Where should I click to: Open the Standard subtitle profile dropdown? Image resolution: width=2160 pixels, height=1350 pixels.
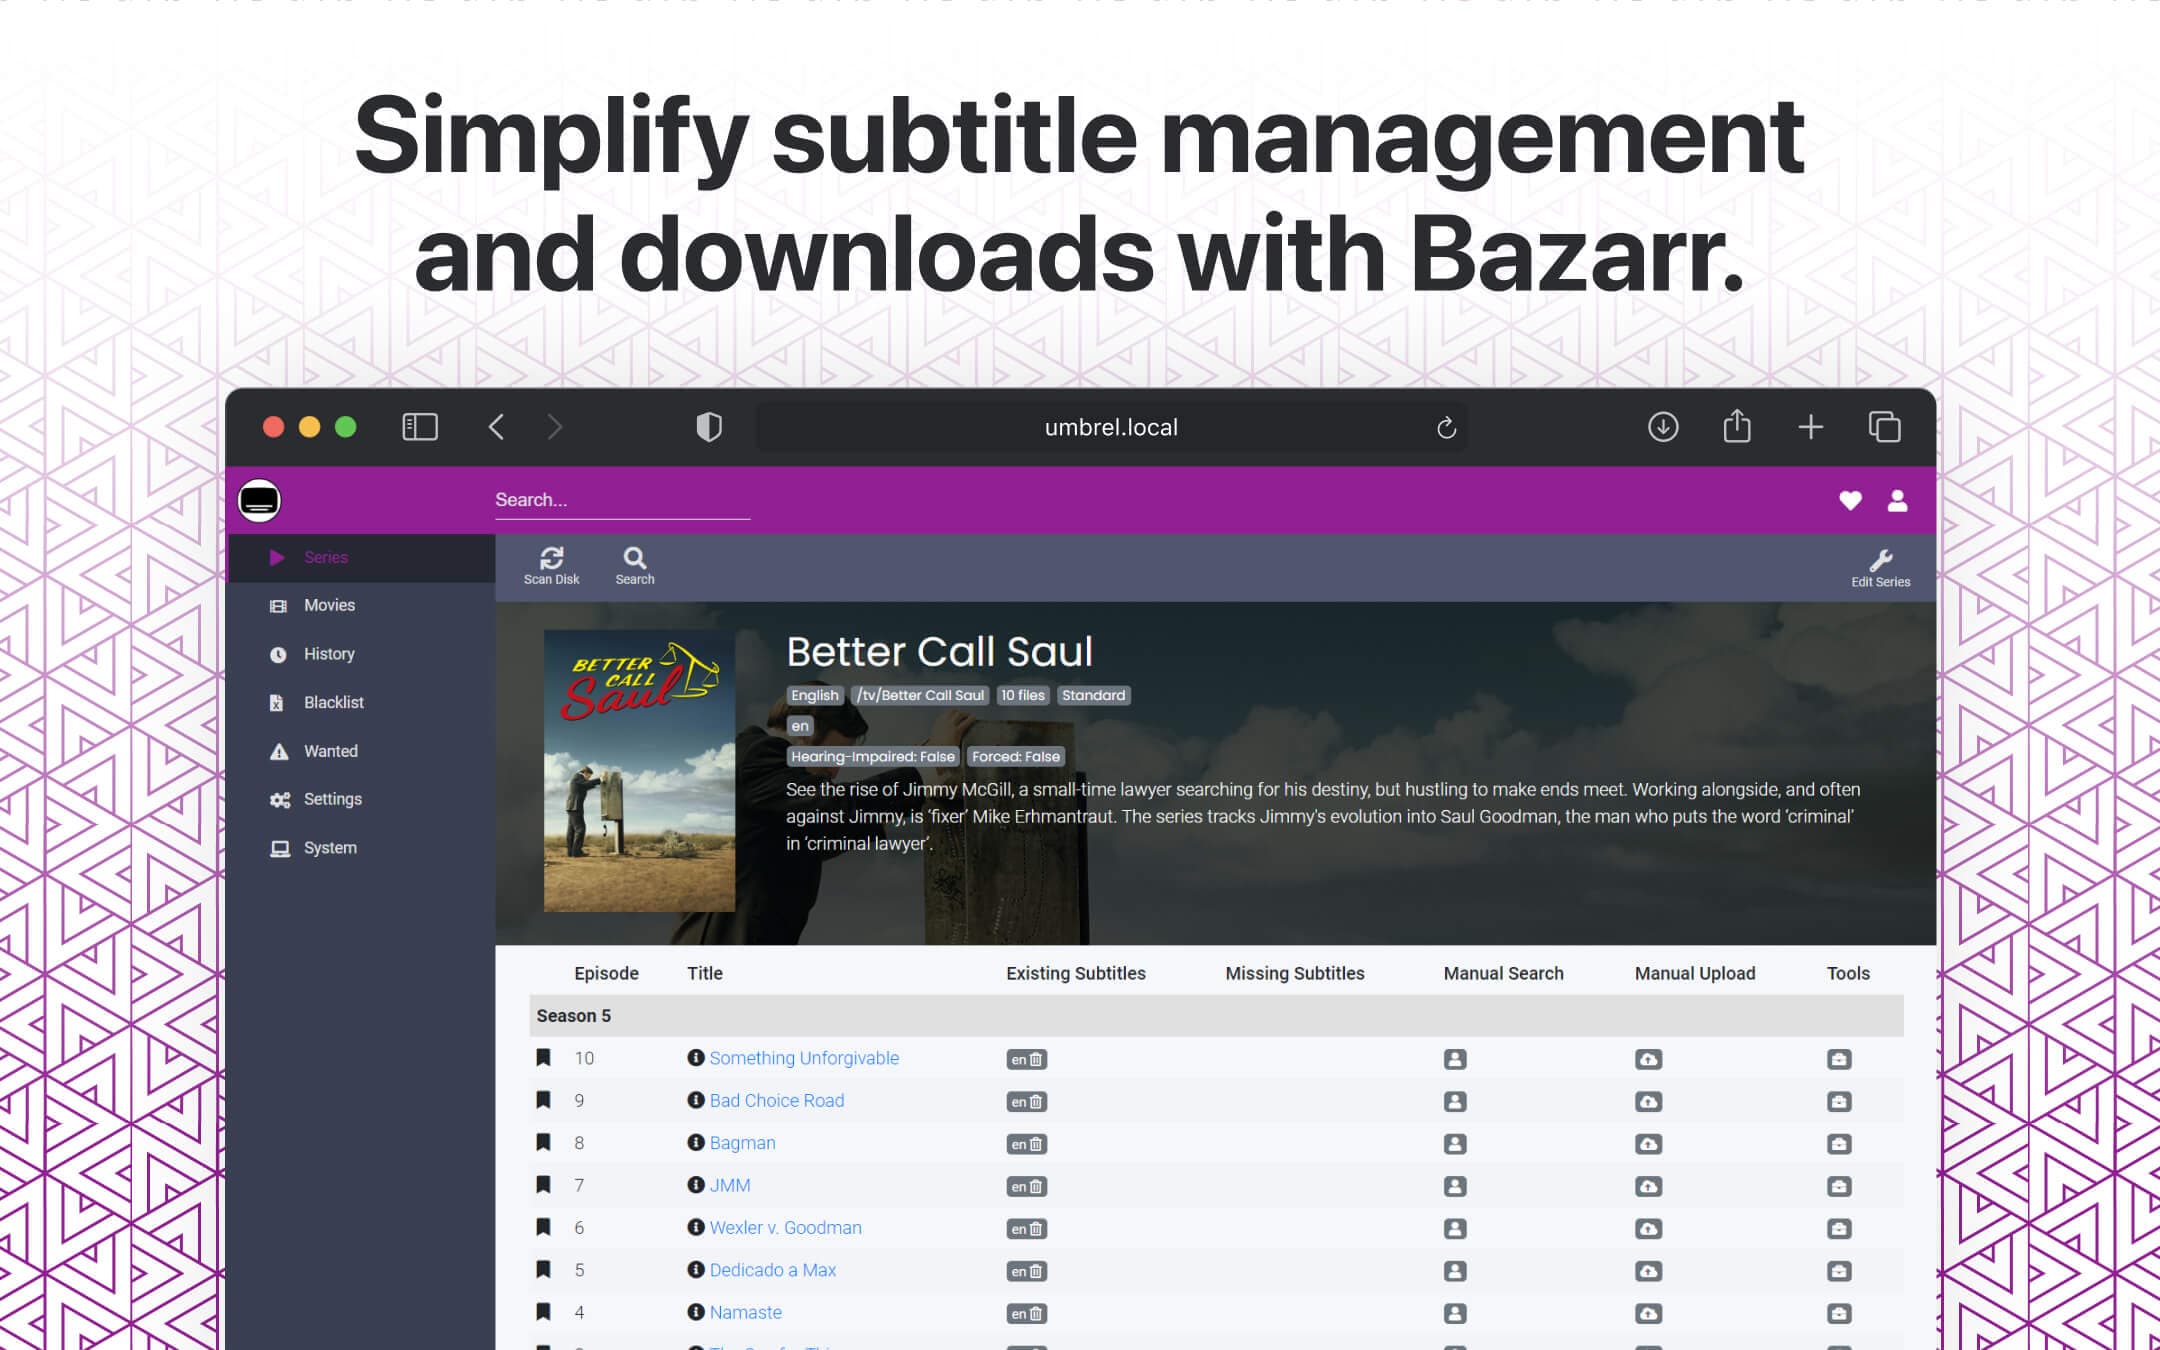pyautogui.click(x=1093, y=694)
